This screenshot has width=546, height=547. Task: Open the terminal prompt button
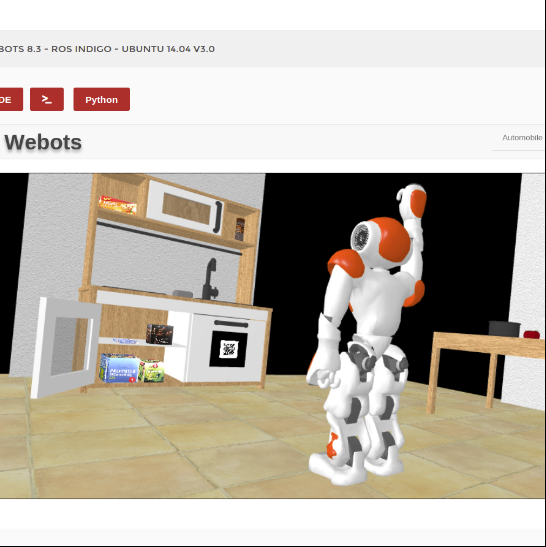coord(47,99)
